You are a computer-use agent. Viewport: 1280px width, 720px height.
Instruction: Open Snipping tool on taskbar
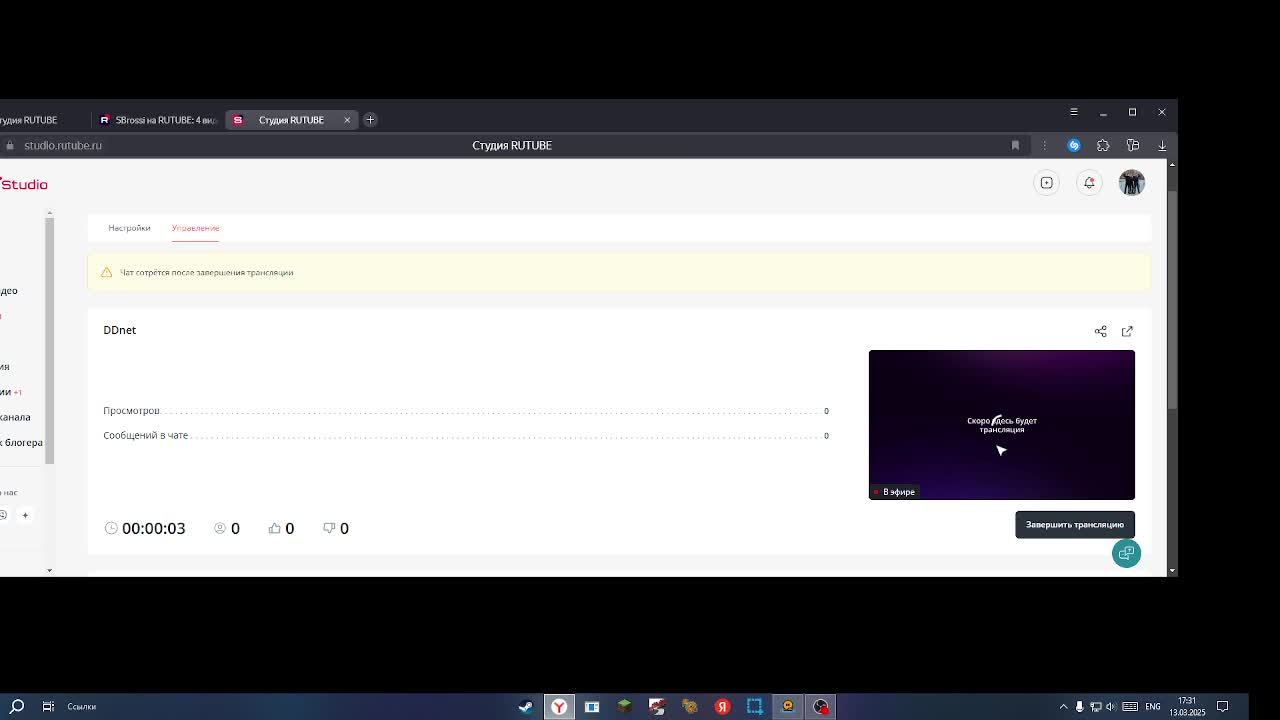click(755, 706)
